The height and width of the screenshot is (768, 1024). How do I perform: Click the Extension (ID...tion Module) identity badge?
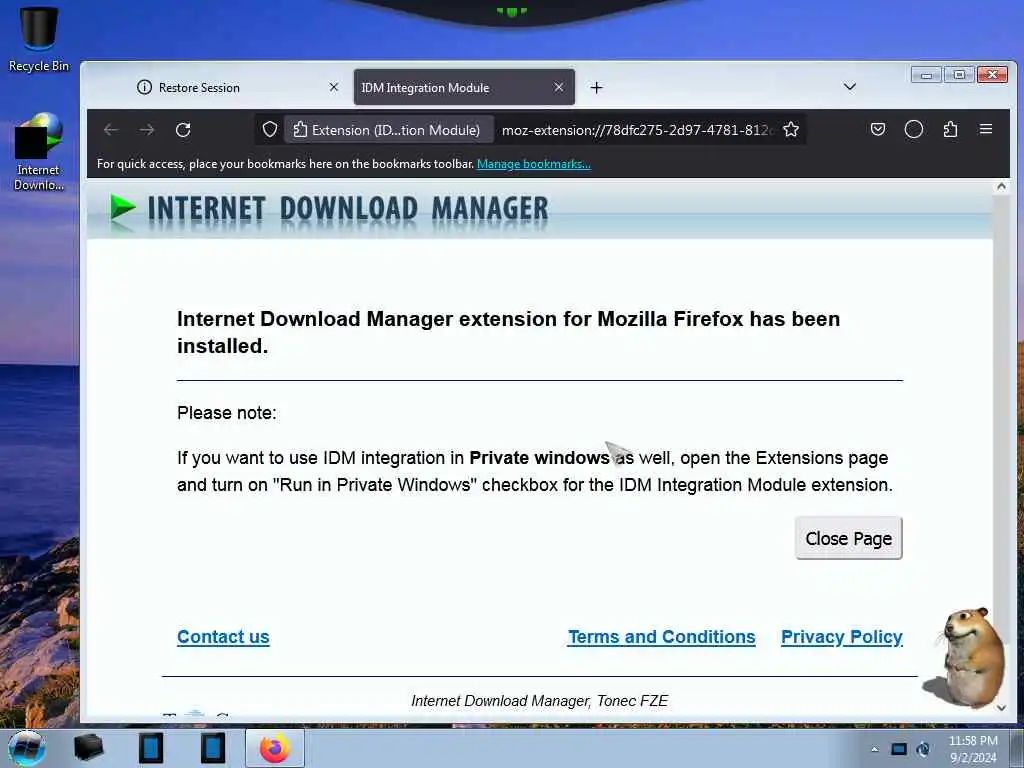[x=388, y=130]
